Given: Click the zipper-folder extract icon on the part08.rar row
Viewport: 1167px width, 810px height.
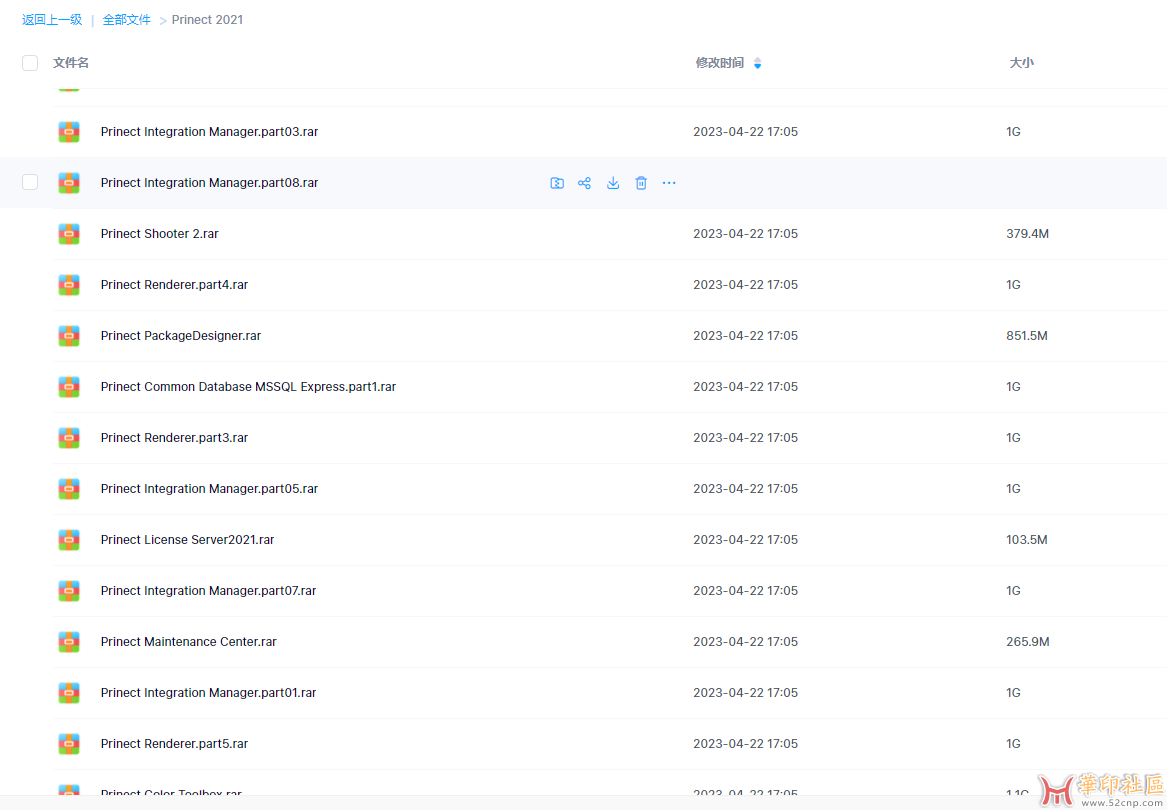Looking at the screenshot, I should (557, 182).
